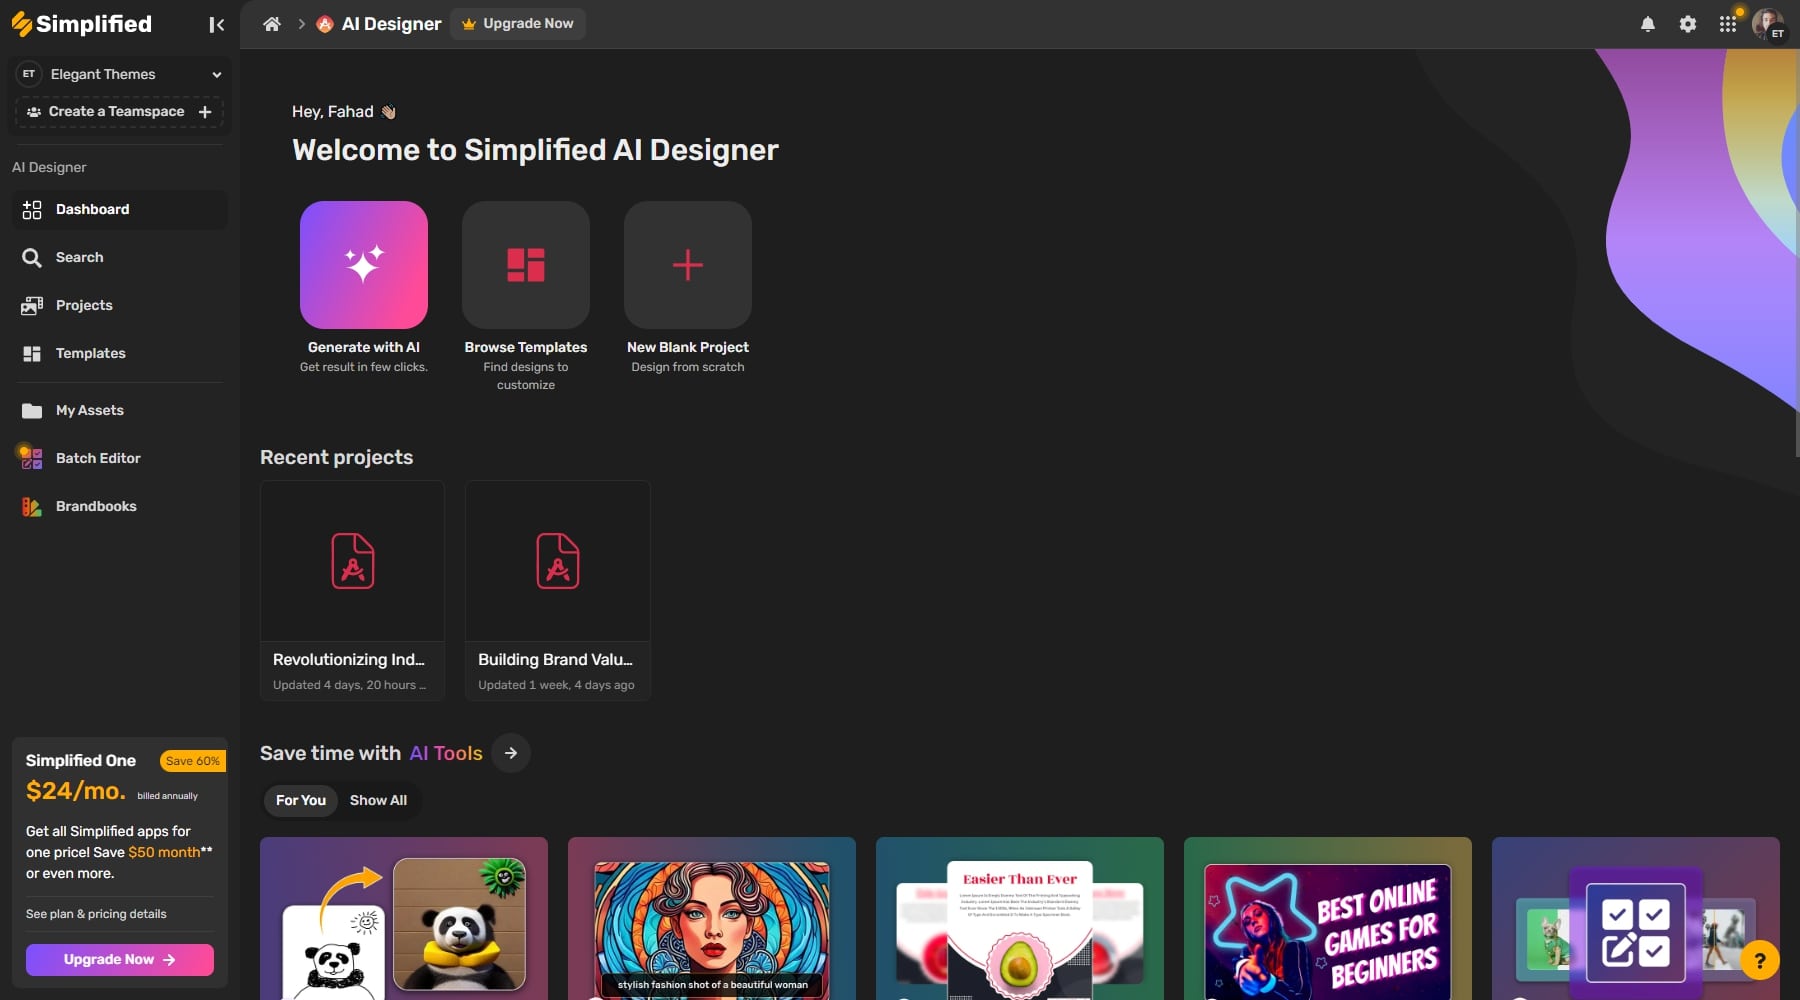
Task: Expand the Elegant Themes workspace dropdown
Action: click(216, 74)
